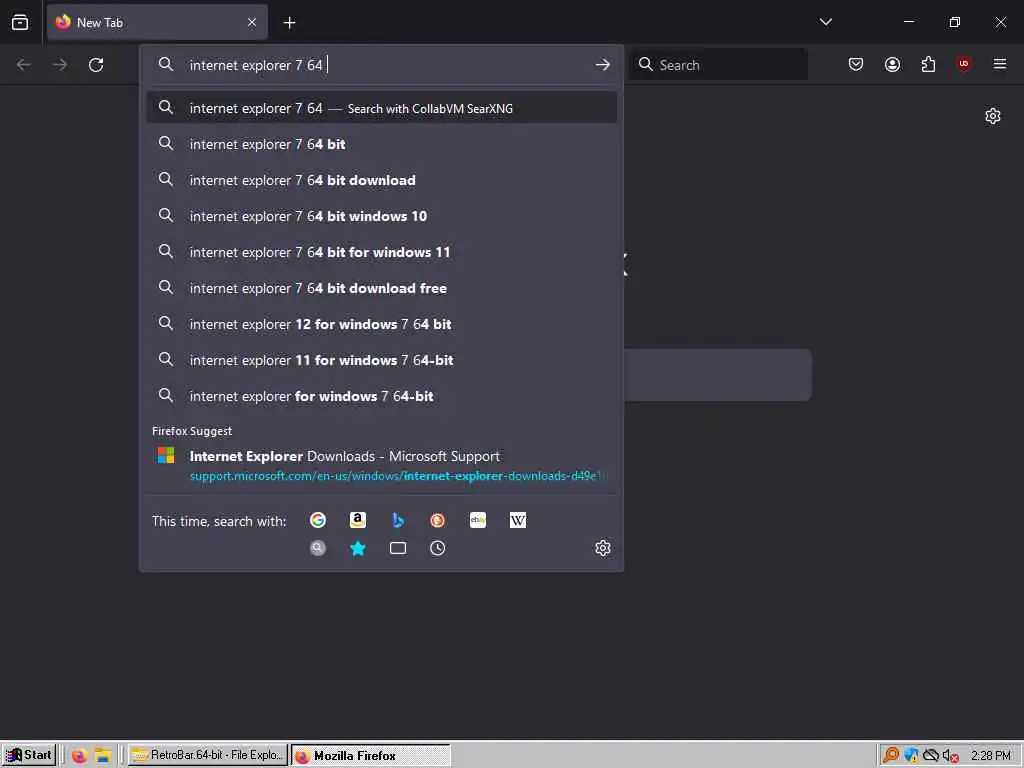Open the Extensions puzzle icon

[x=928, y=64]
